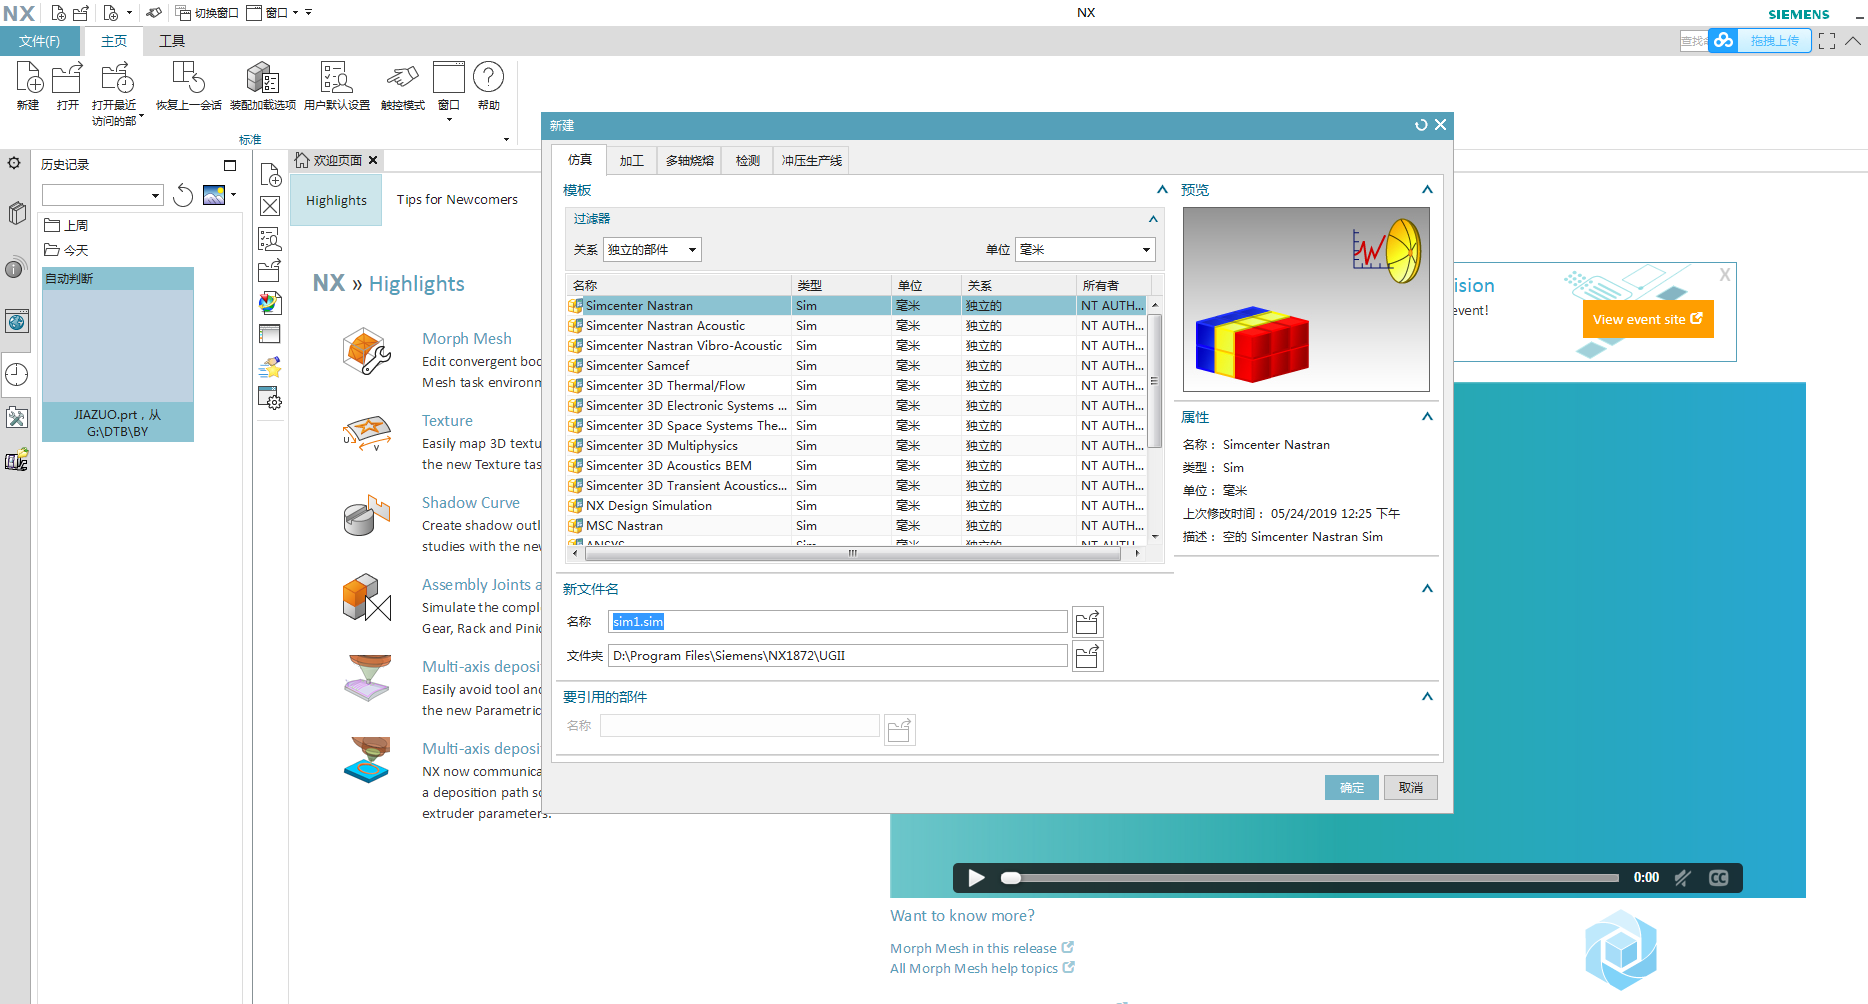Click the star shortcut icon in border bar
This screenshot has width=1868, height=1004.
(270, 366)
